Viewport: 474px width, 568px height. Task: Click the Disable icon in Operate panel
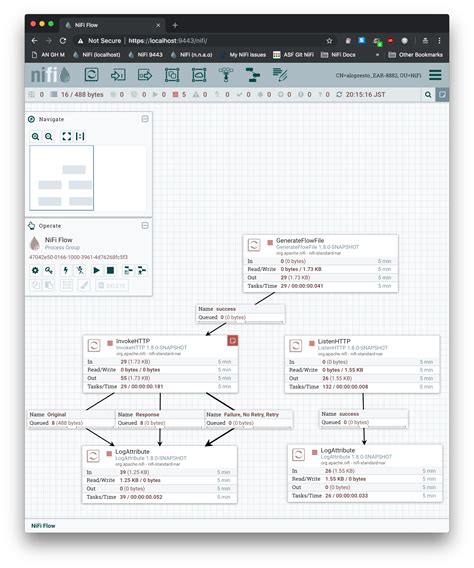(80, 270)
